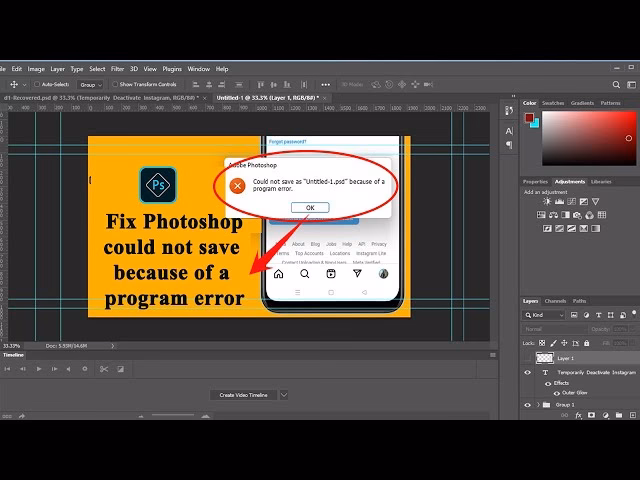
Task: Add a Channel Mixer adjustment
Action: click(x=589, y=215)
